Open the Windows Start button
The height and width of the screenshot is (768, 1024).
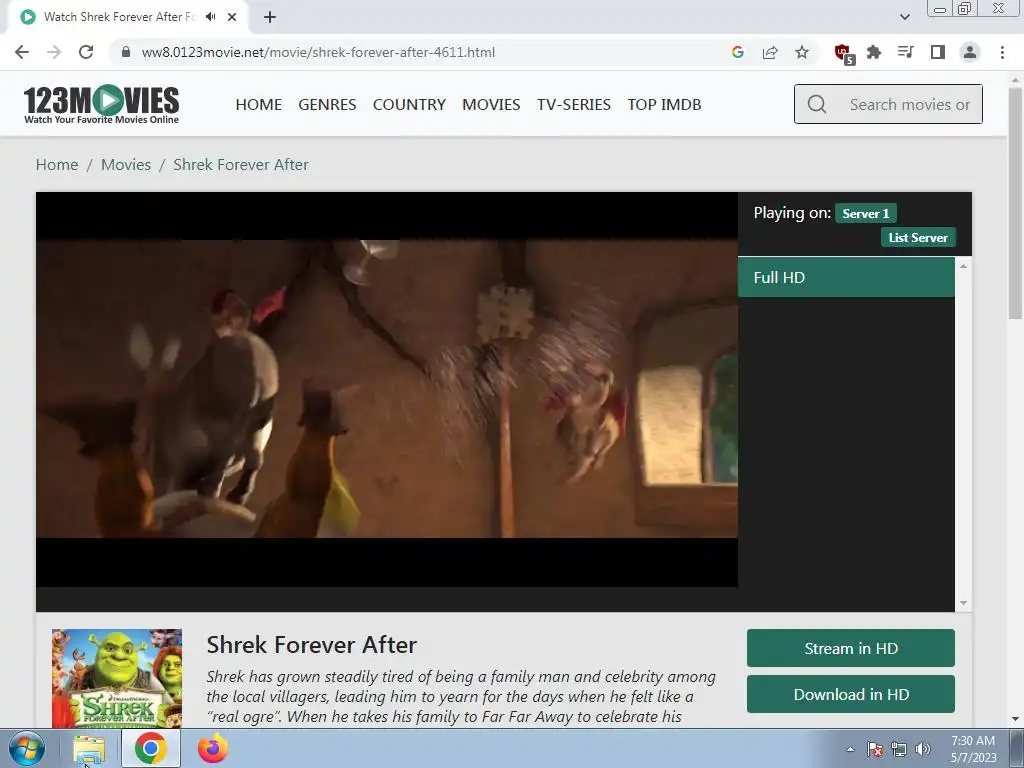coord(26,748)
